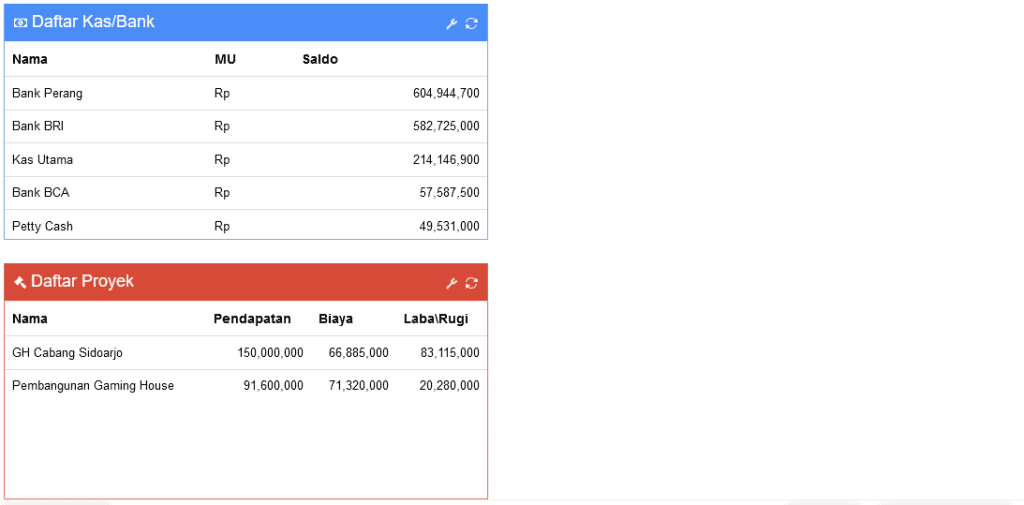1024x505 pixels.
Task: Refresh the Daftar Proyek panel
Action: click(x=472, y=283)
